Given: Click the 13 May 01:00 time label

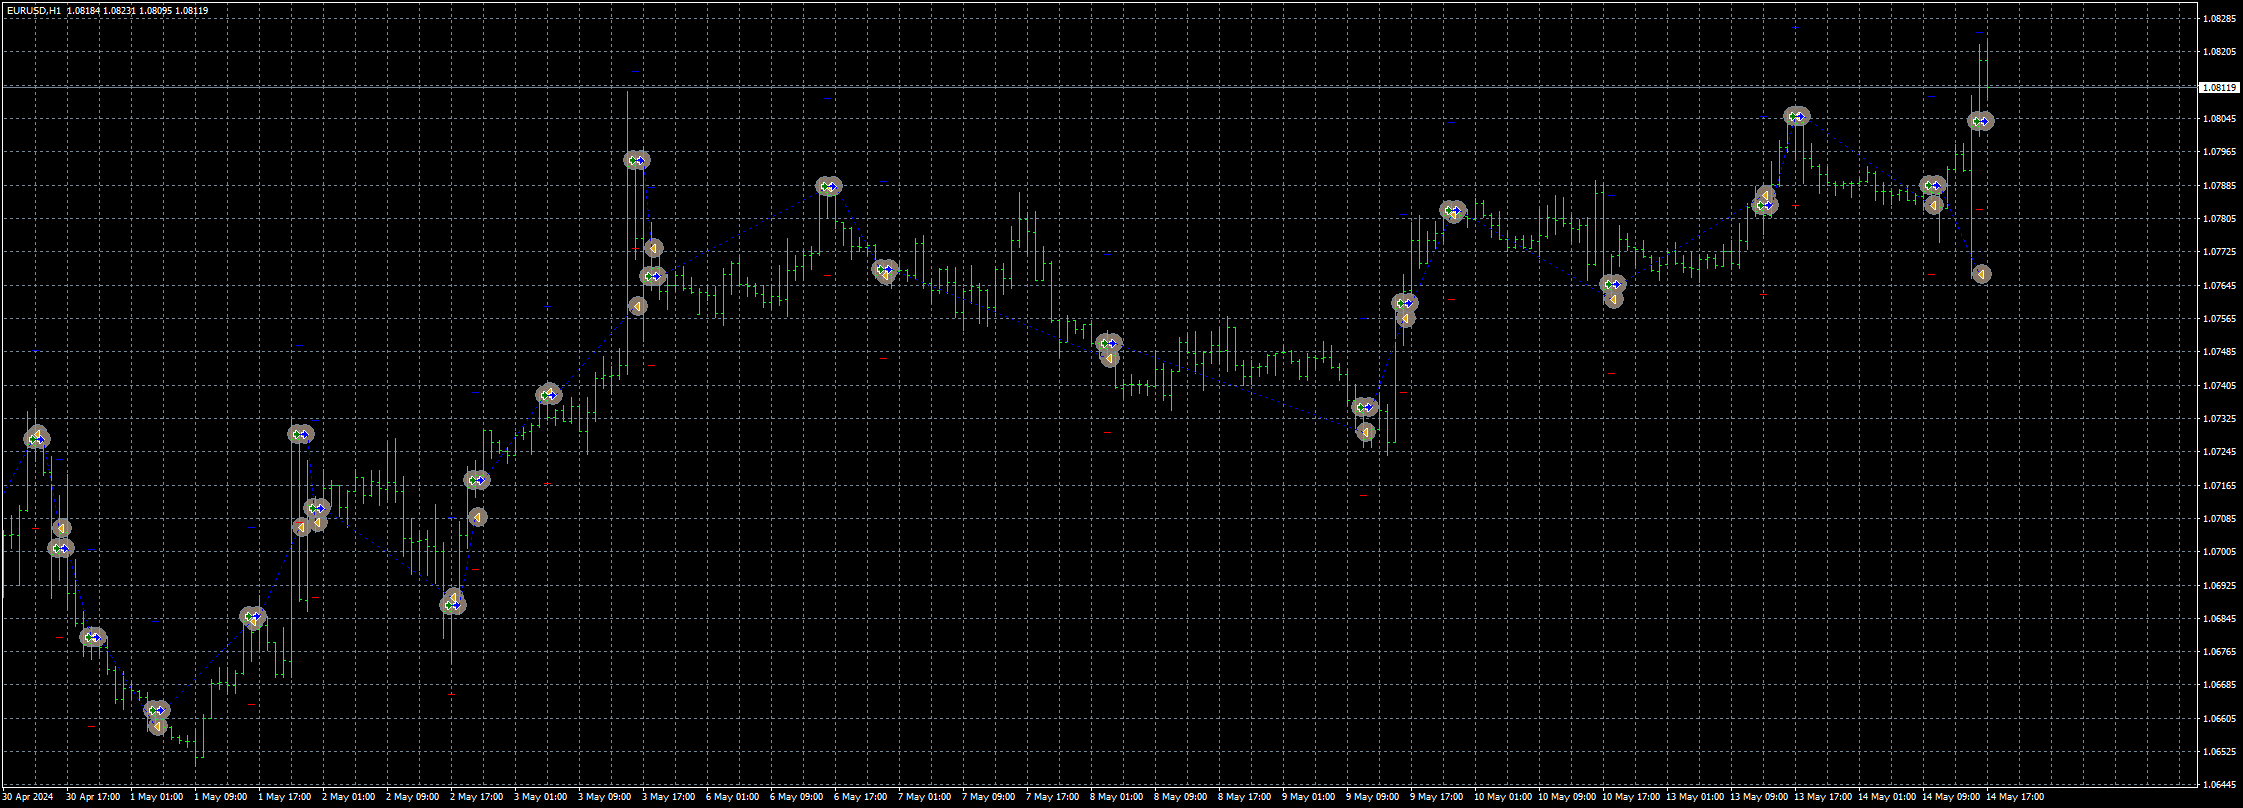Looking at the screenshot, I should tap(1695, 797).
